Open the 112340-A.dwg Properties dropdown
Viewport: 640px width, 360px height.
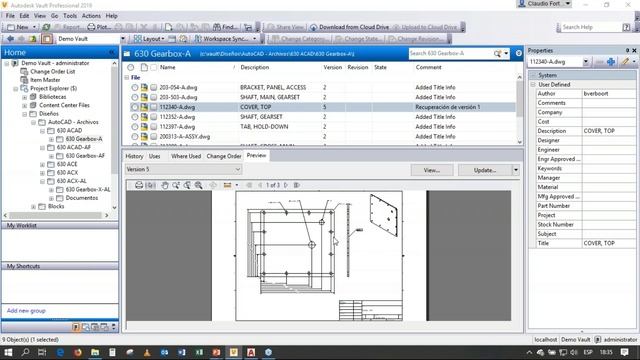coord(585,62)
